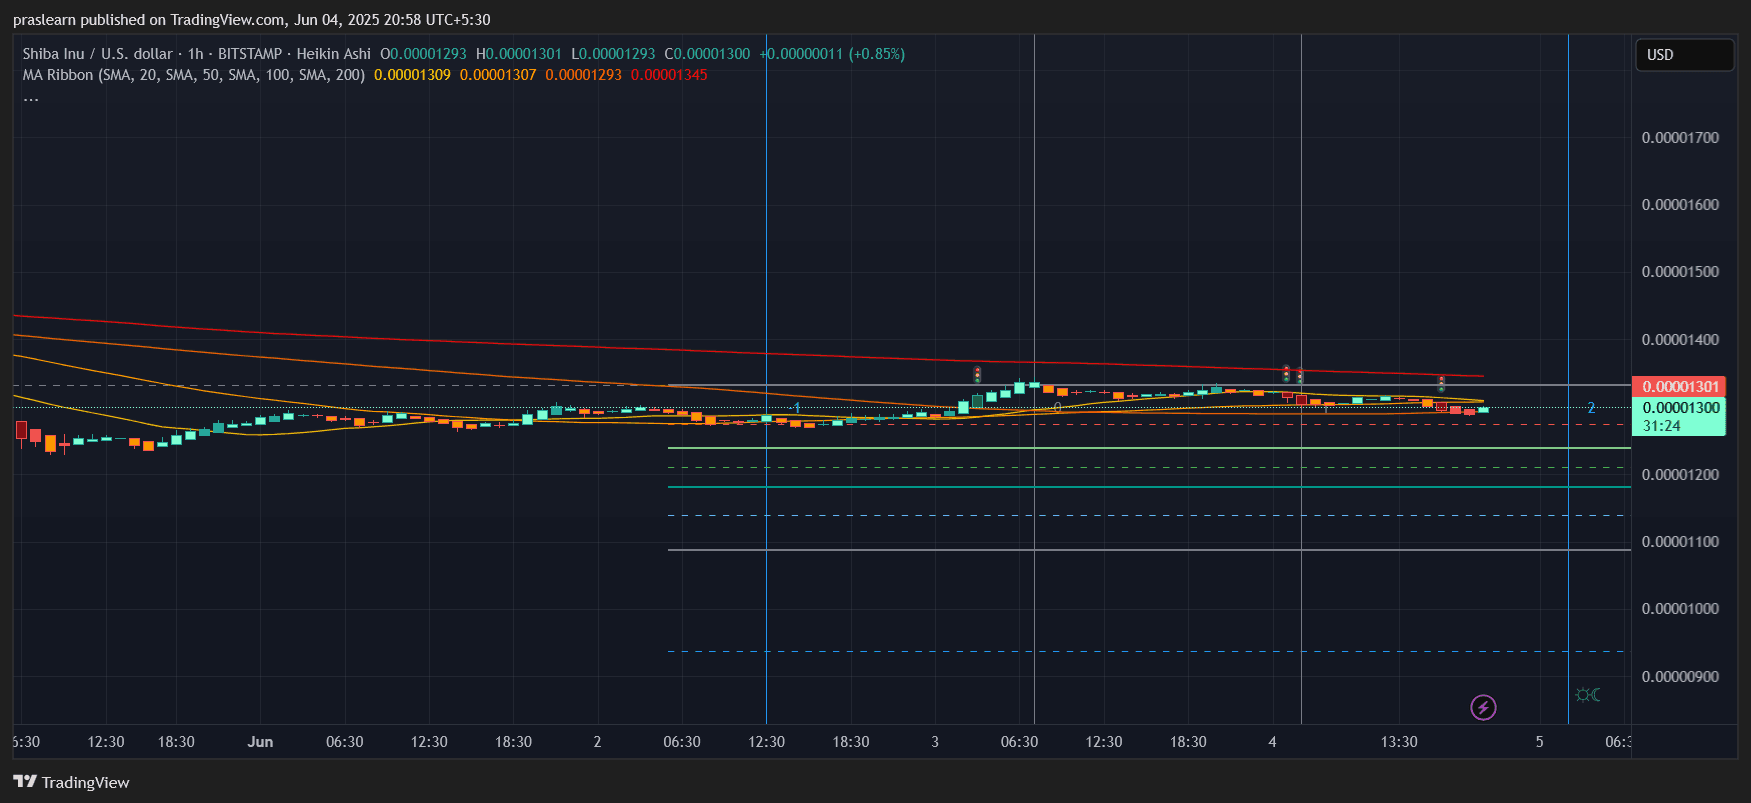Click the red SMA 200 value 0.00001345
1751x803 pixels.
pos(669,75)
